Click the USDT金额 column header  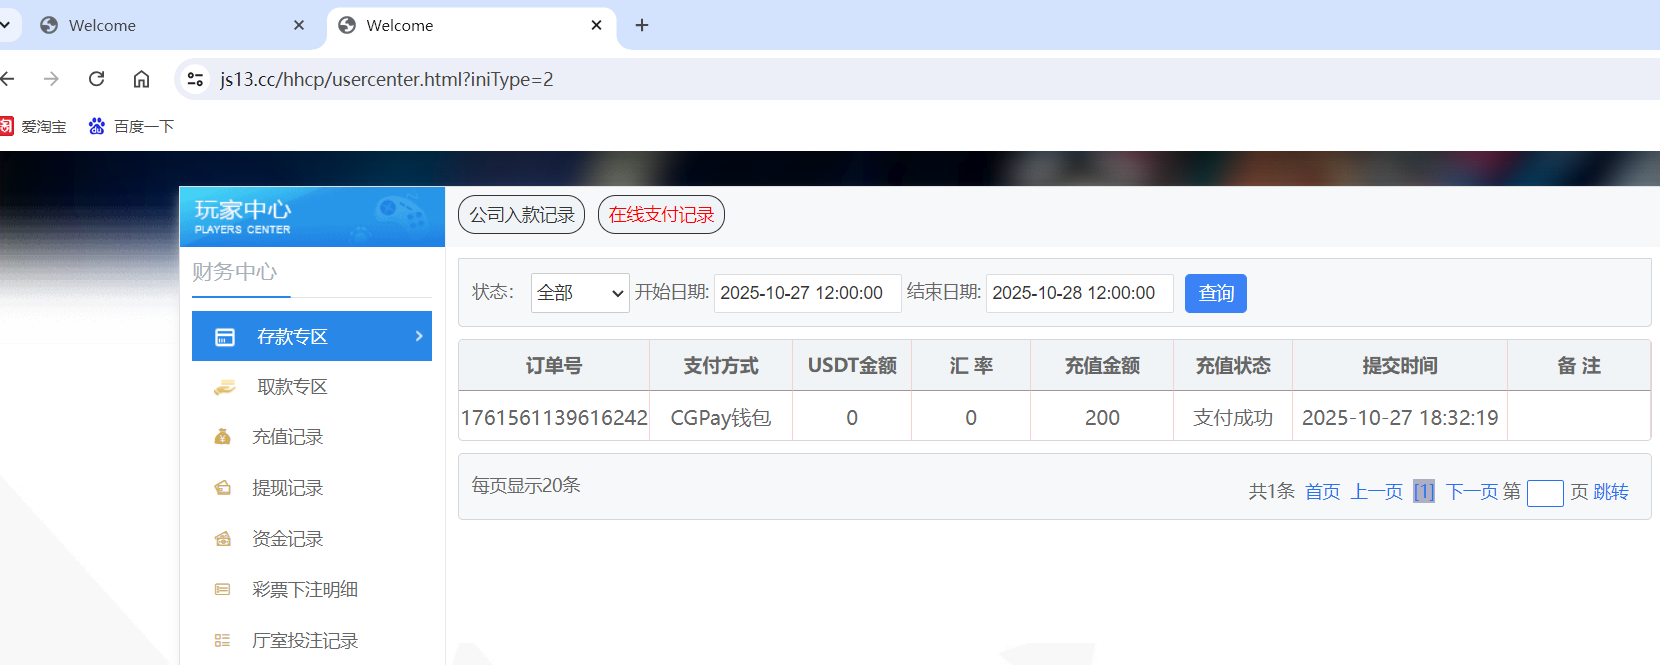[x=852, y=366]
